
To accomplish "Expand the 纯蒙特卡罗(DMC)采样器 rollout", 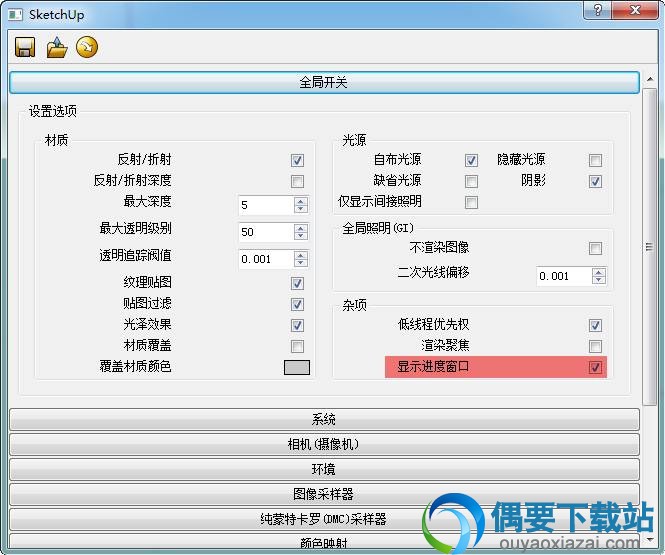I will 324,519.
